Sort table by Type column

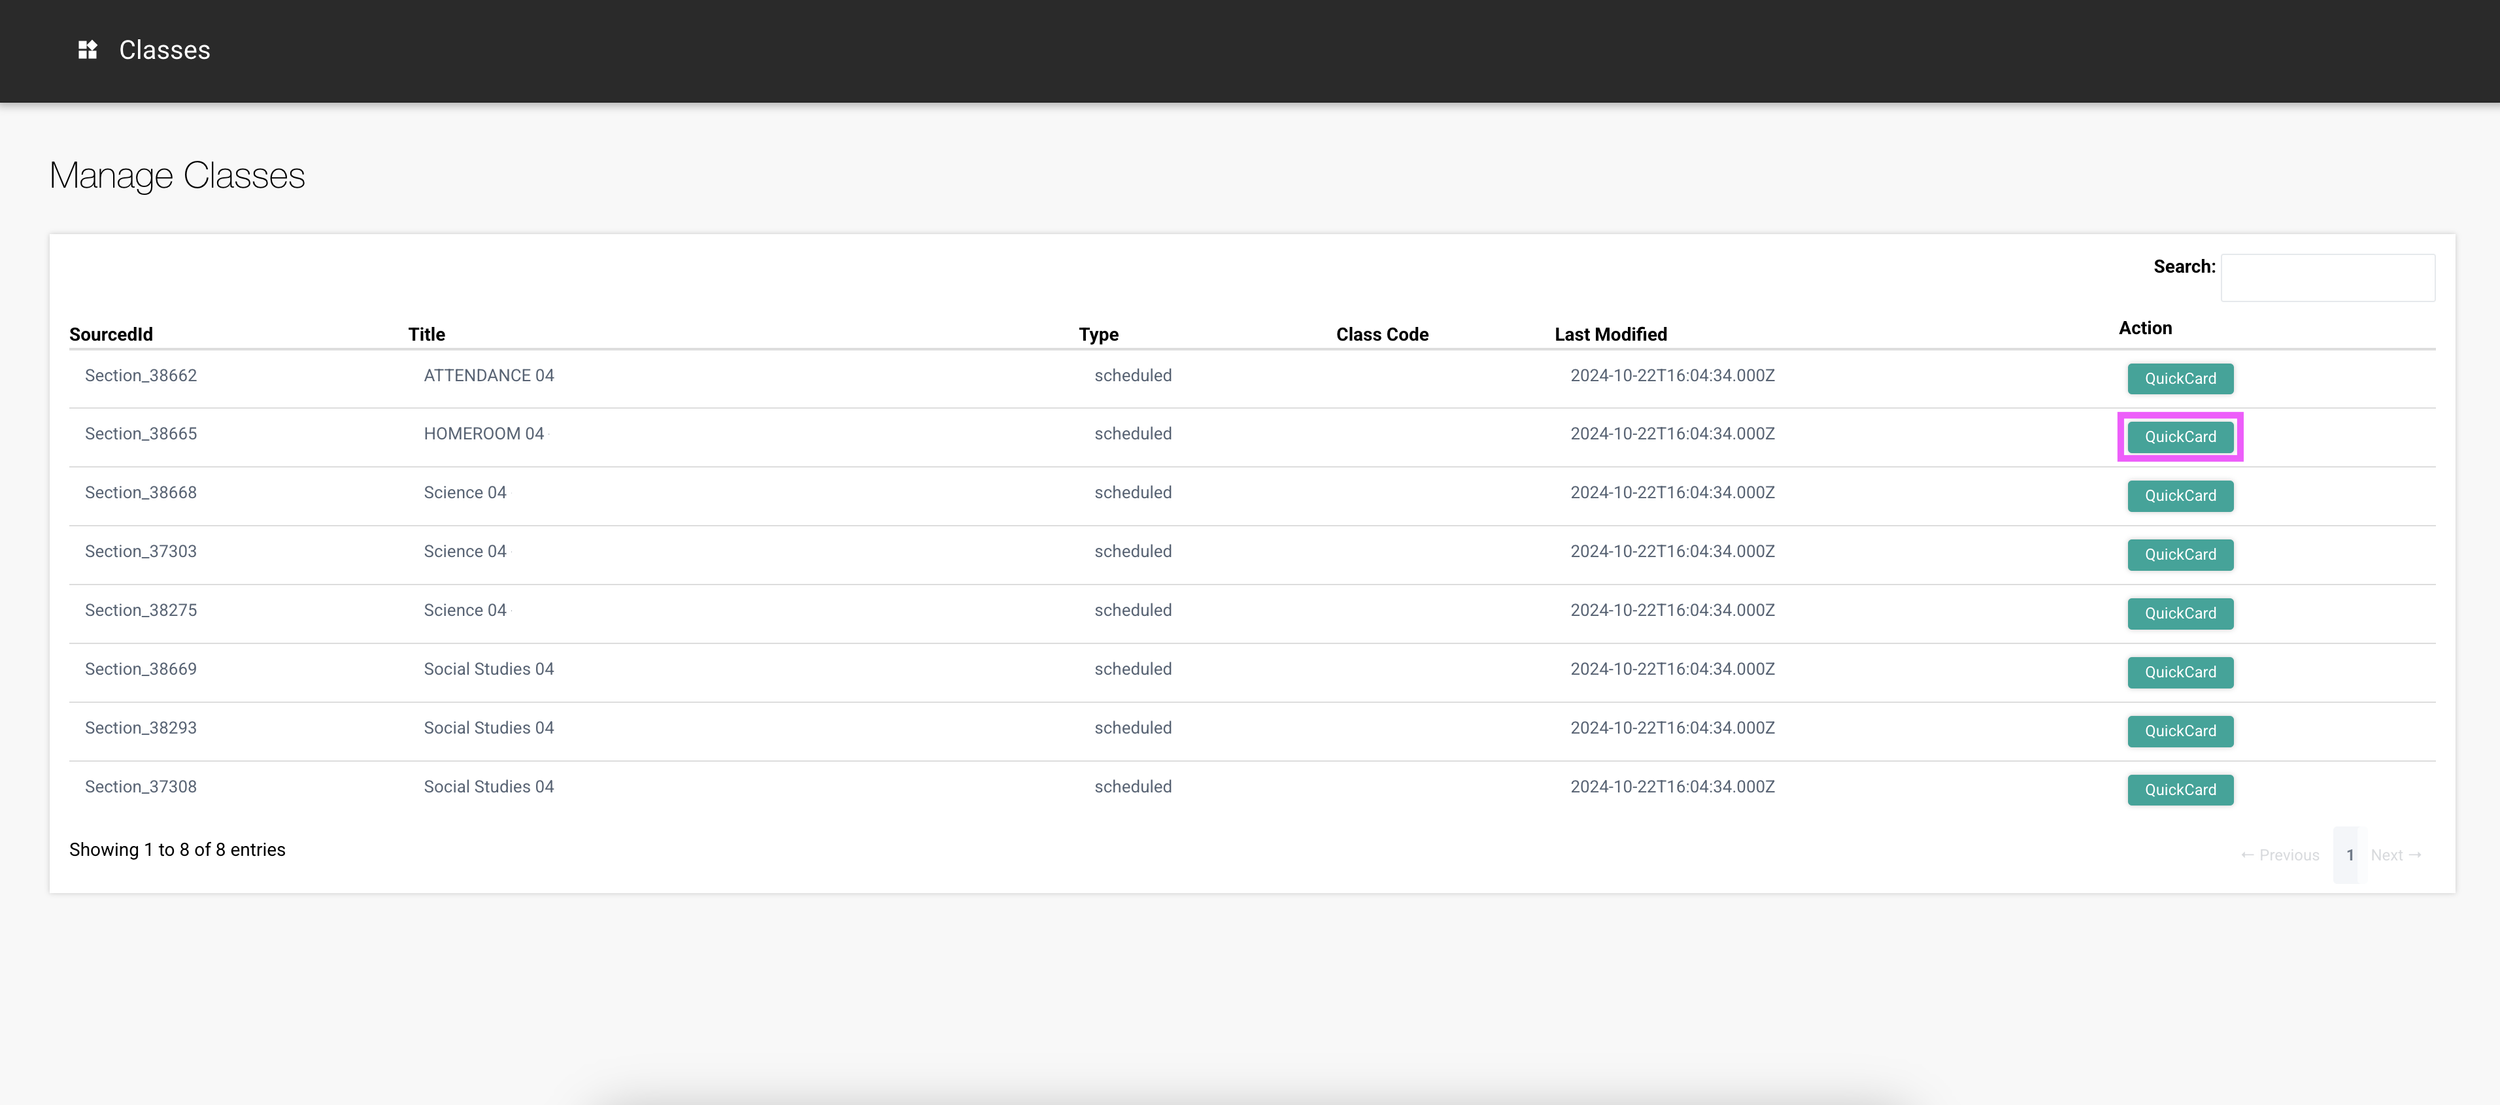click(1098, 335)
